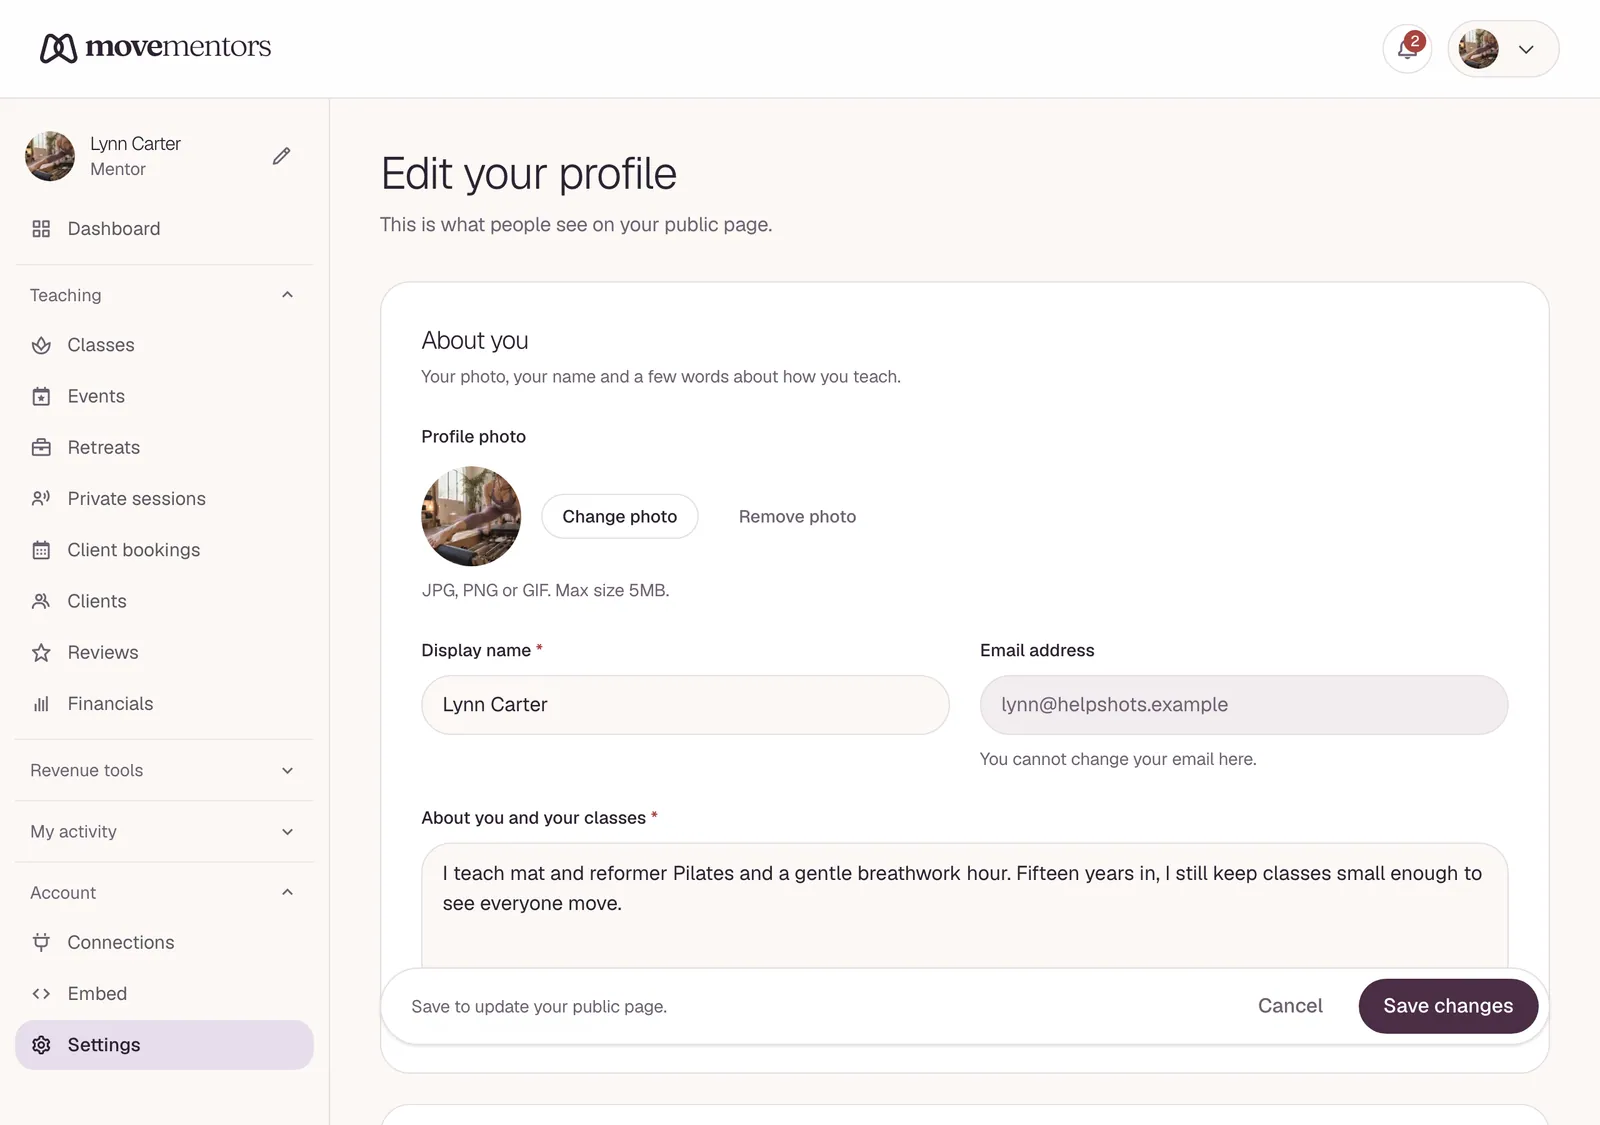
Task: Open Reviews from sidebar
Action: (164, 652)
